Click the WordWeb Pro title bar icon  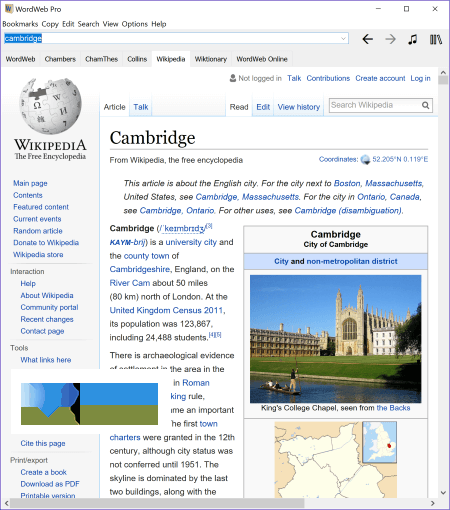coord(9,9)
